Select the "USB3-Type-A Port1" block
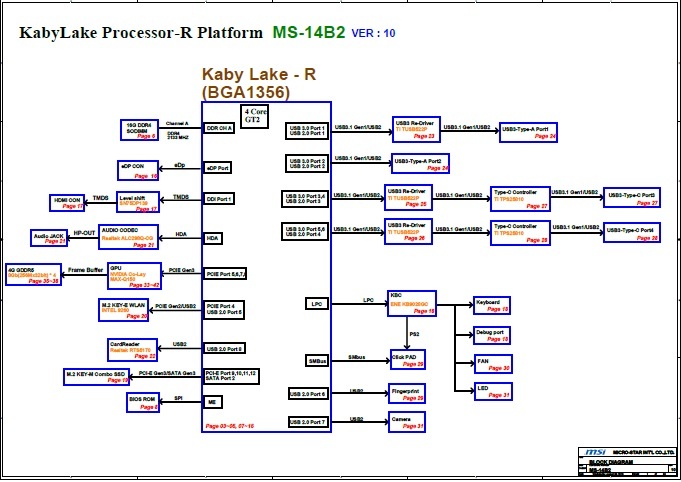The height and width of the screenshot is (482, 681). click(528, 132)
